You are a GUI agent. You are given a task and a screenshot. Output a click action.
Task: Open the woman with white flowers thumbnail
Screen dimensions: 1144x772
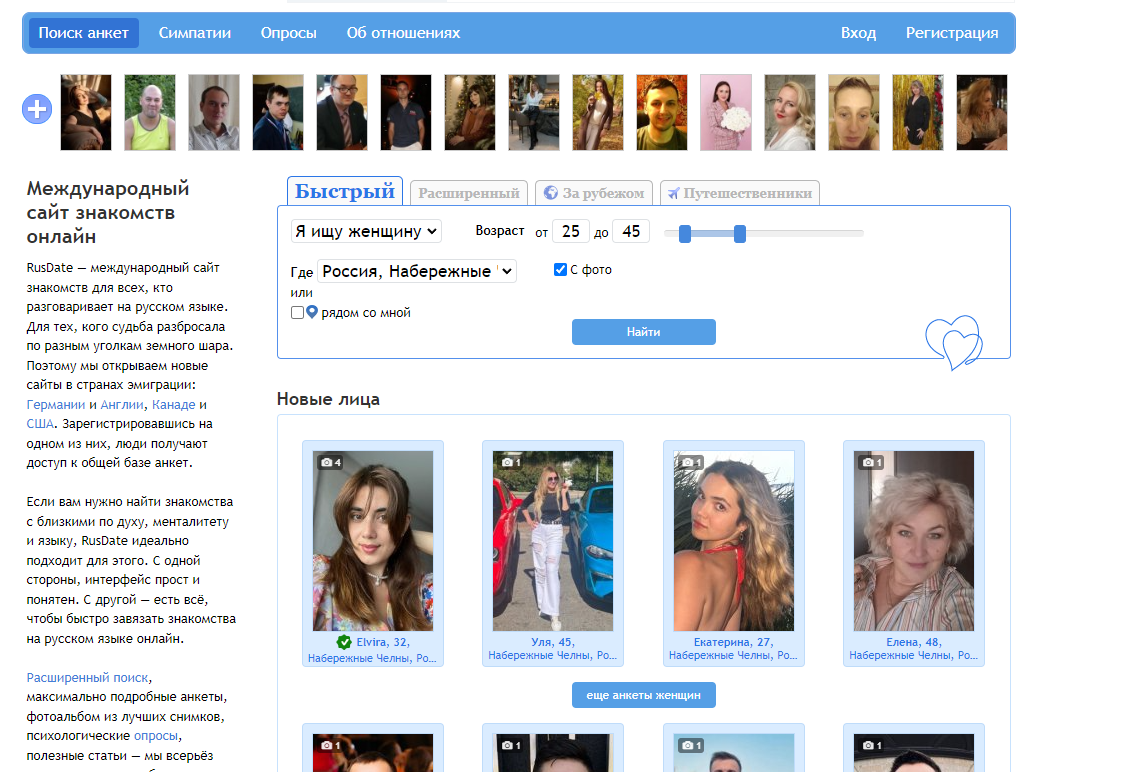pyautogui.click(x=726, y=112)
